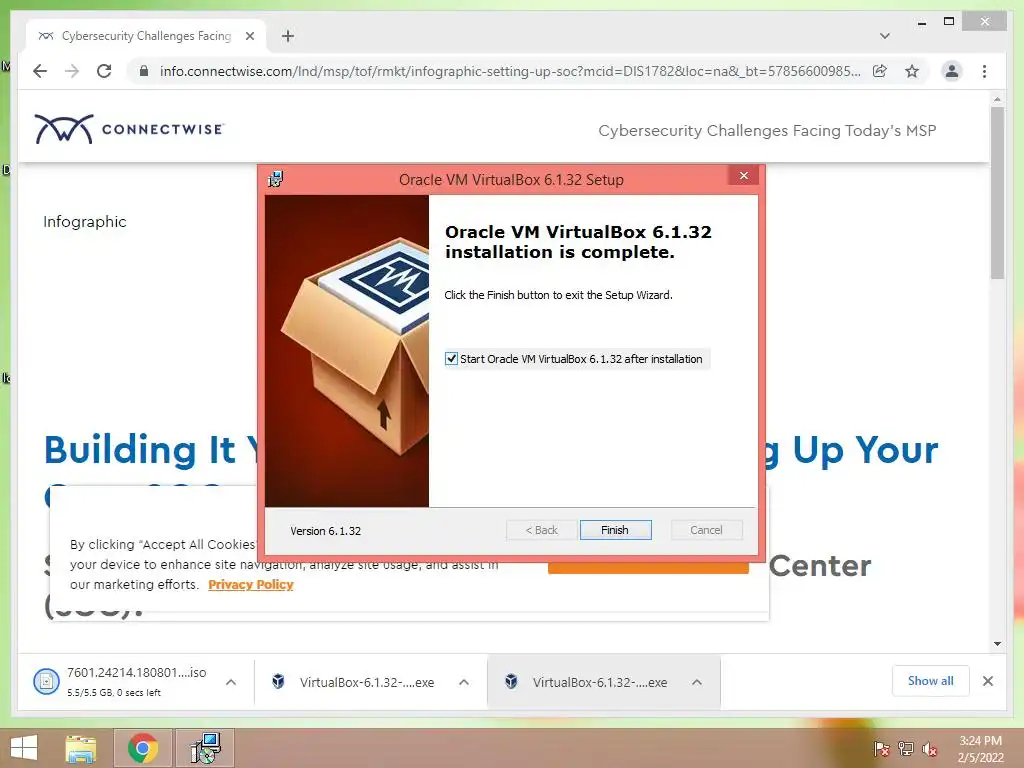Bookmark this page with the star icon

click(912, 71)
